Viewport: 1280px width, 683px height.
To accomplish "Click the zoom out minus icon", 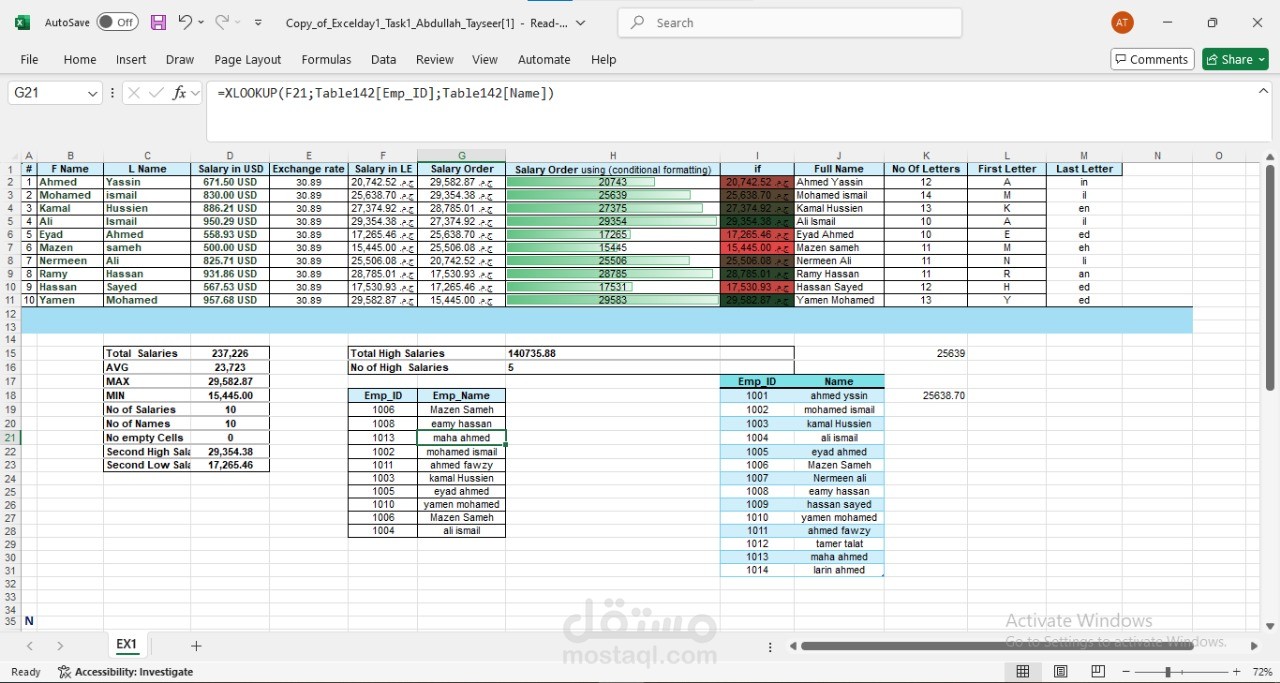I will (x=1127, y=672).
